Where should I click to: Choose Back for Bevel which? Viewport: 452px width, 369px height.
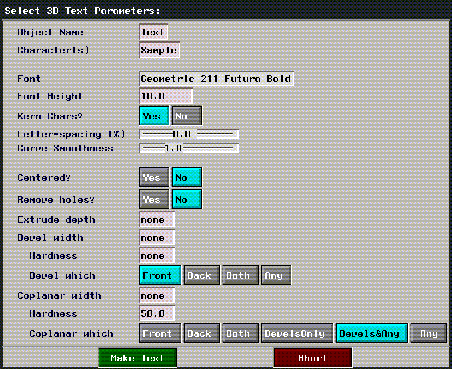[x=202, y=275]
